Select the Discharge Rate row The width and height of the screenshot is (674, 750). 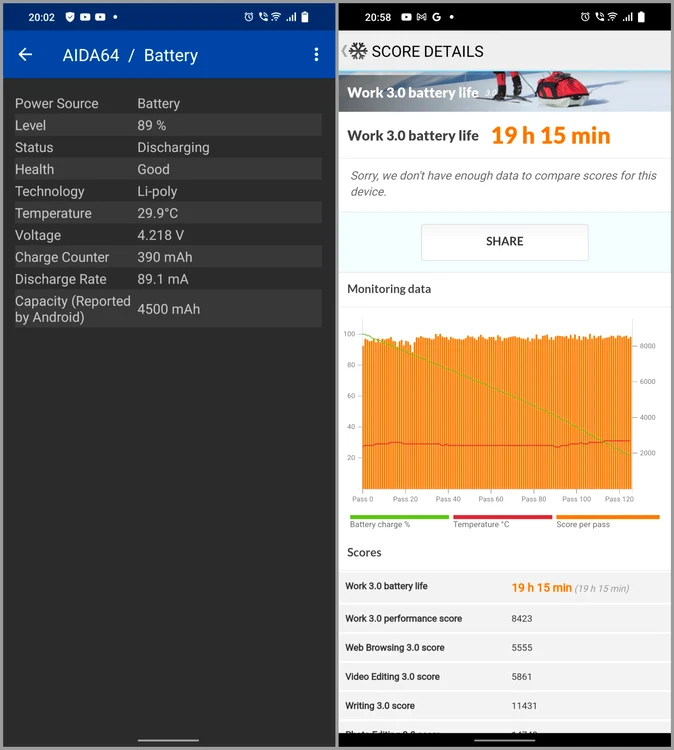click(x=168, y=279)
